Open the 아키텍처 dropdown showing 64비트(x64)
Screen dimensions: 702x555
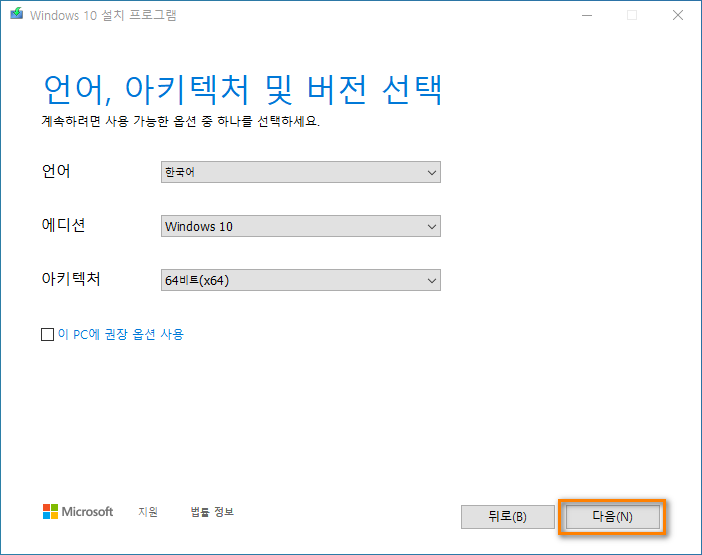pyautogui.click(x=301, y=280)
